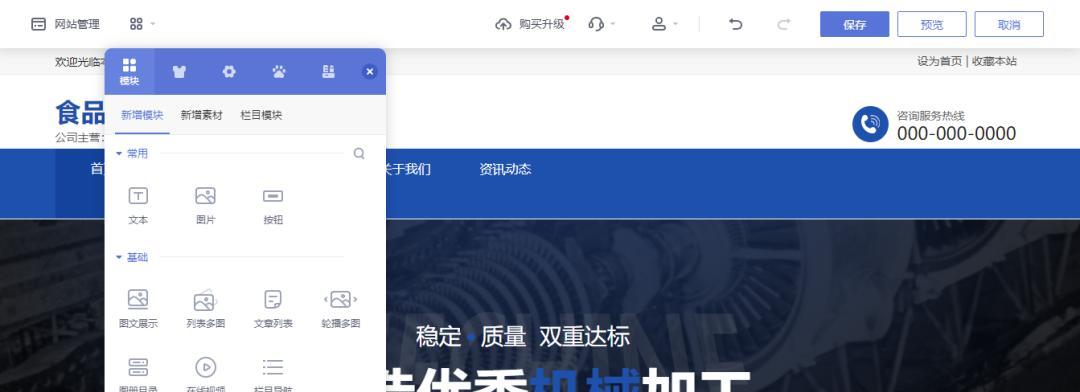This screenshot has height=392, width=1080.
Task: Open the headset customer support icon
Action: [596, 24]
